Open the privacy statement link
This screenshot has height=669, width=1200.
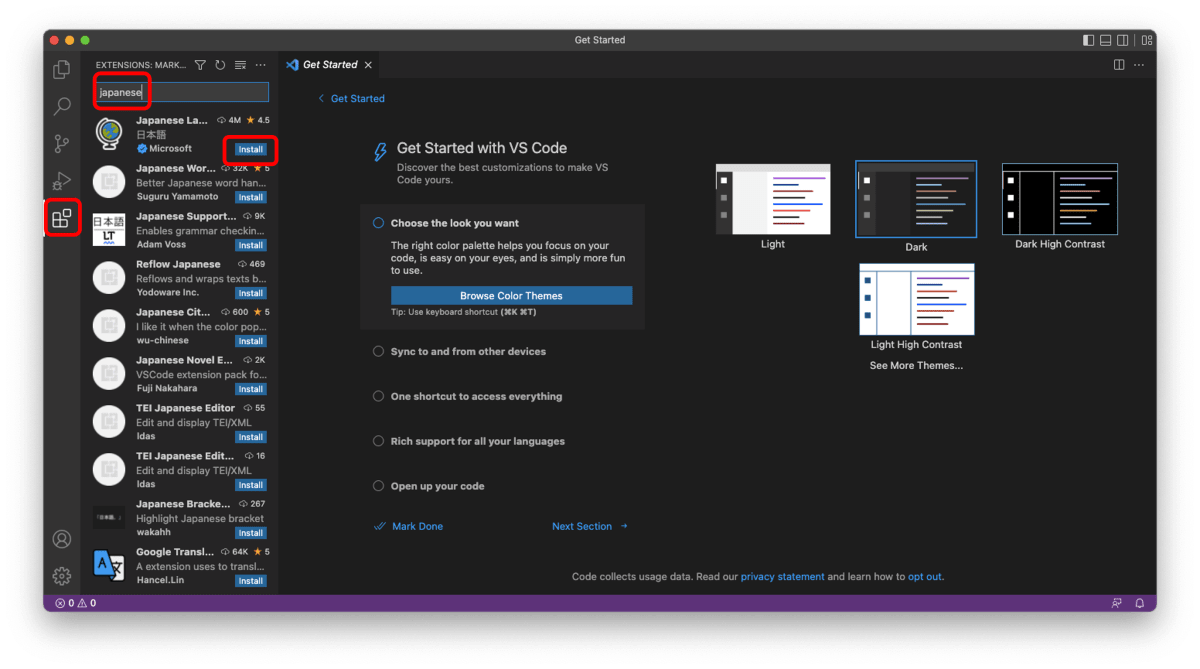pyautogui.click(x=782, y=577)
